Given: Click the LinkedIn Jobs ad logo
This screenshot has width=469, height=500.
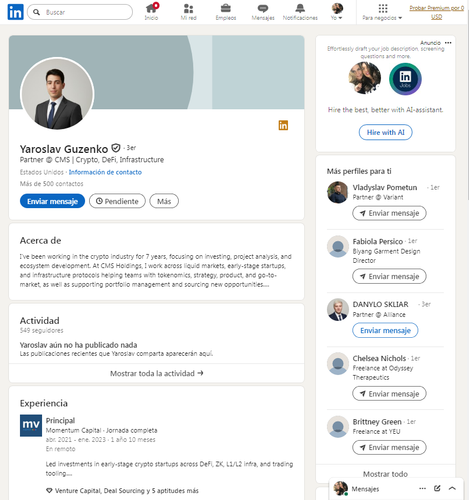Looking at the screenshot, I should [x=405, y=79].
